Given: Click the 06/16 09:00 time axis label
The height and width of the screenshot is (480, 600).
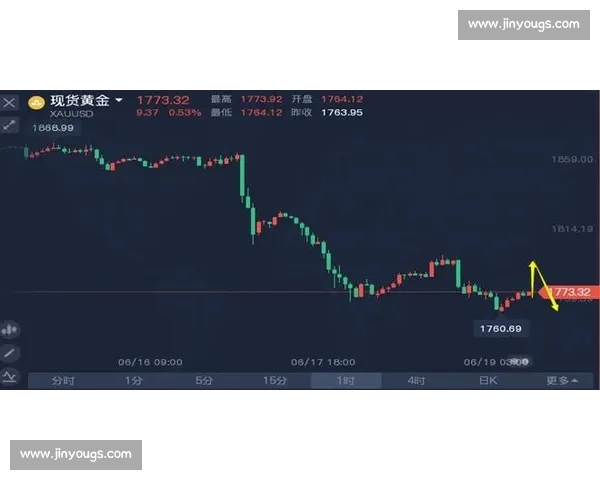Looking at the screenshot, I should (150, 362).
